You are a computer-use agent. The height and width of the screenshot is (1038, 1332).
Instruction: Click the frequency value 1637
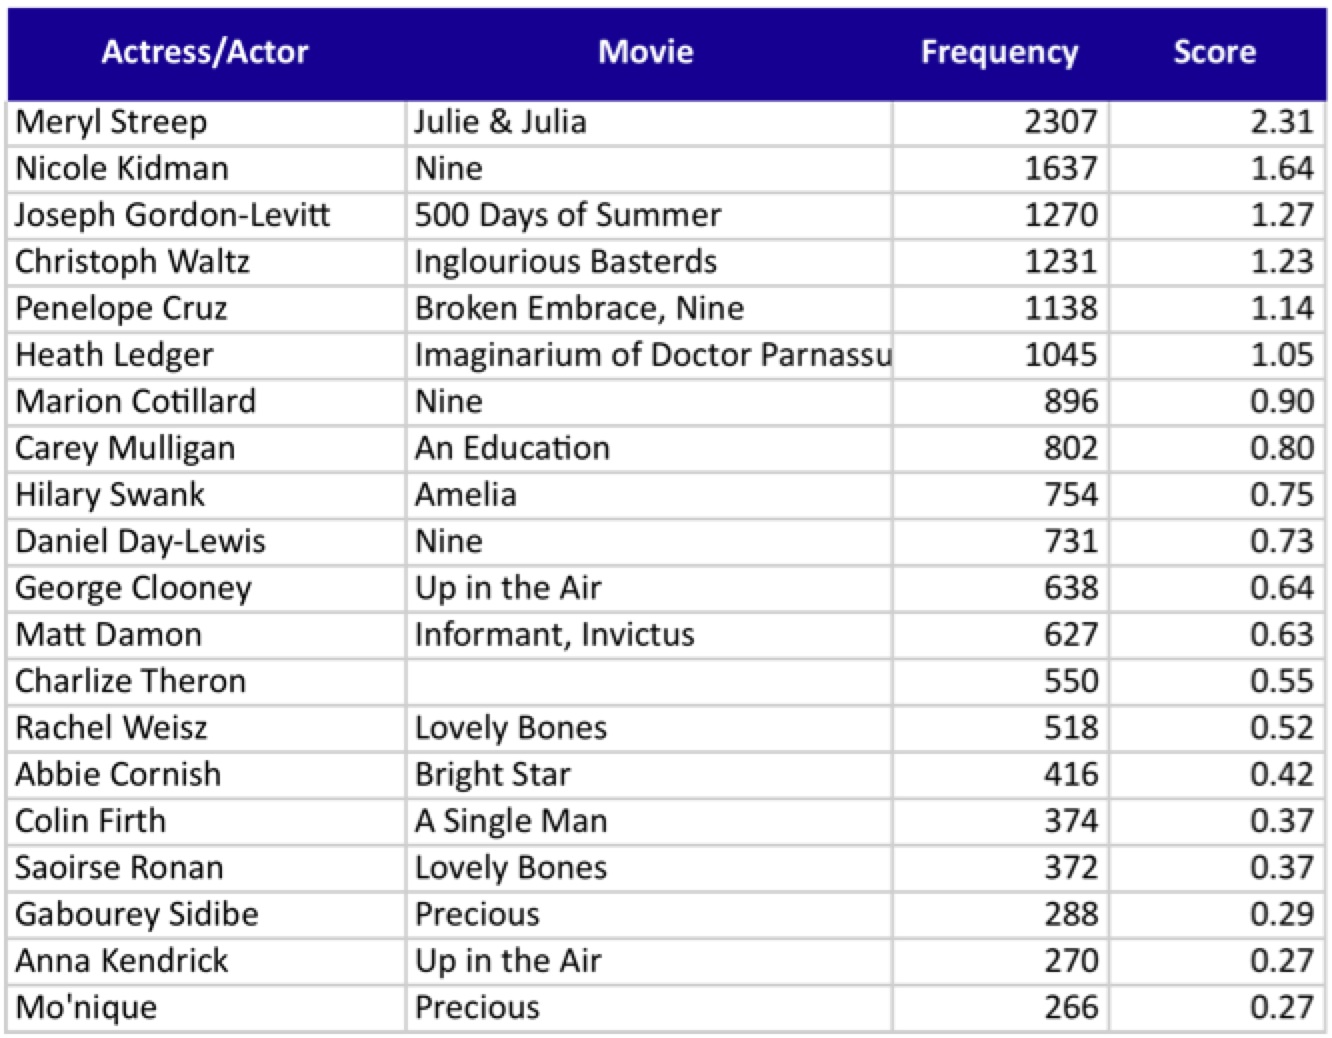tap(1060, 168)
